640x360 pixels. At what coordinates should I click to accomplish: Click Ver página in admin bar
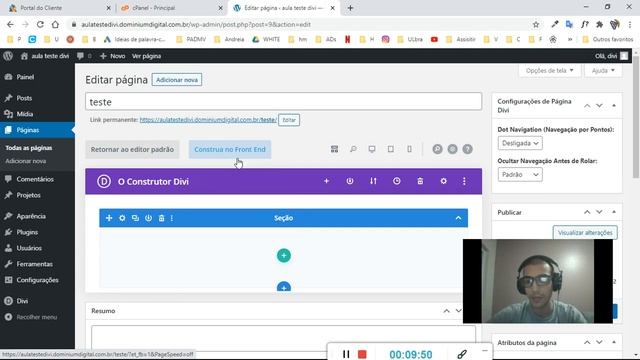click(146, 56)
